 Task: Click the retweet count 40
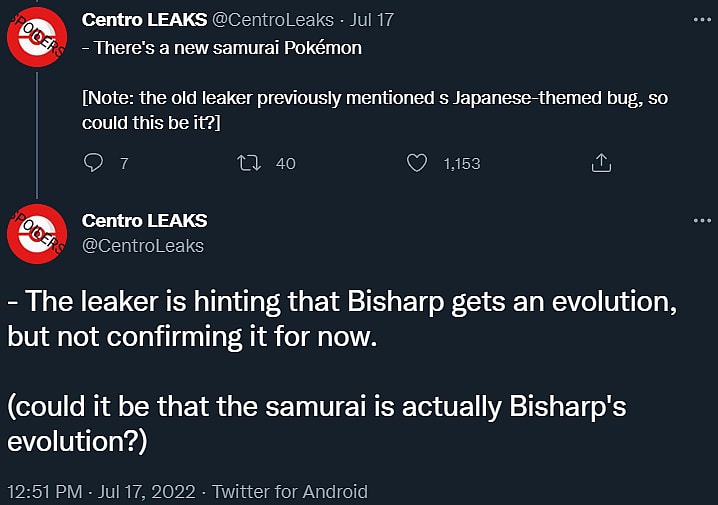click(x=285, y=163)
